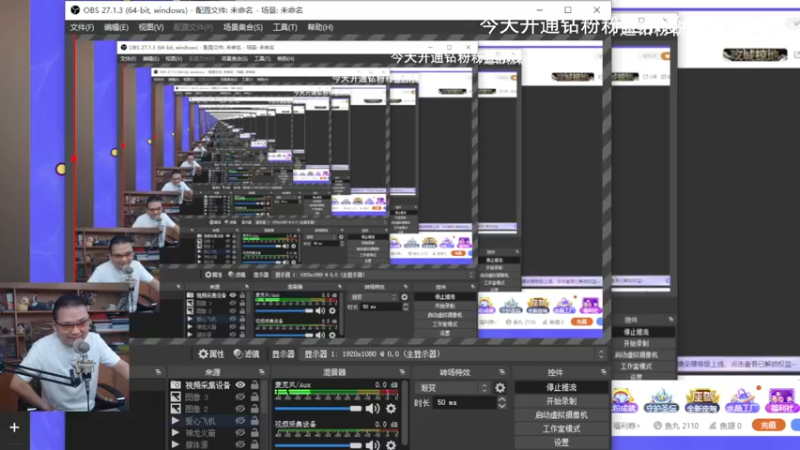Click the image icon of front 图像 3 source
Screen dimensions: 800x450
tap(176, 397)
